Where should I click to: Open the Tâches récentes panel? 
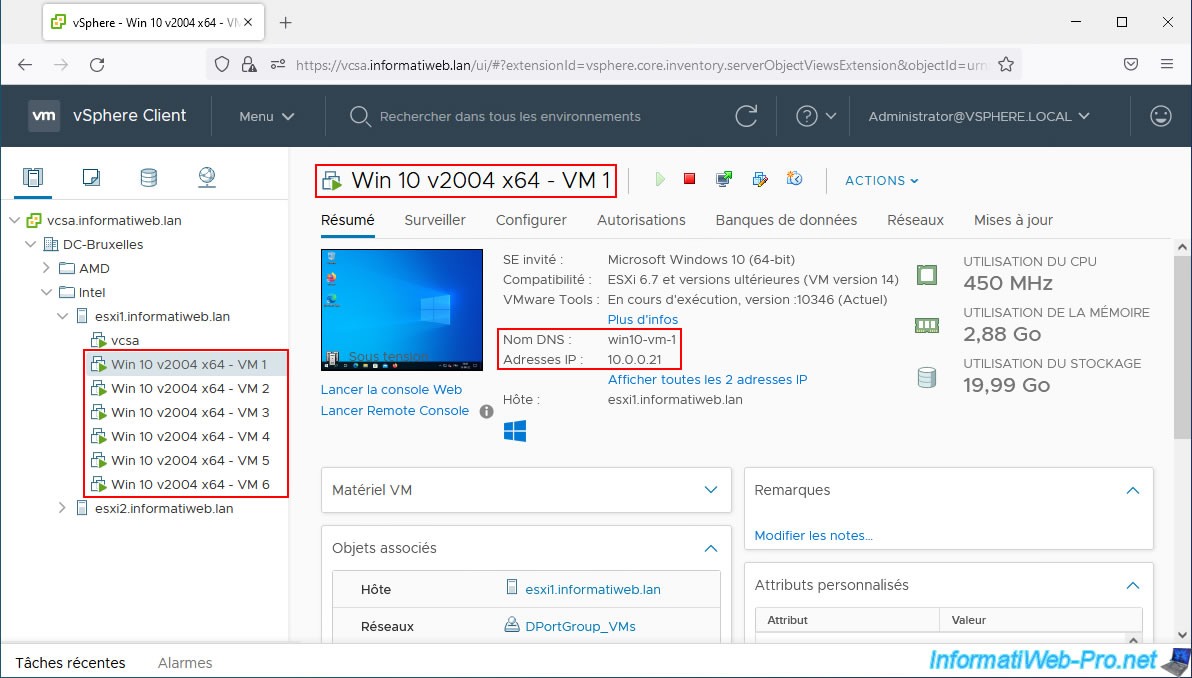pos(70,663)
